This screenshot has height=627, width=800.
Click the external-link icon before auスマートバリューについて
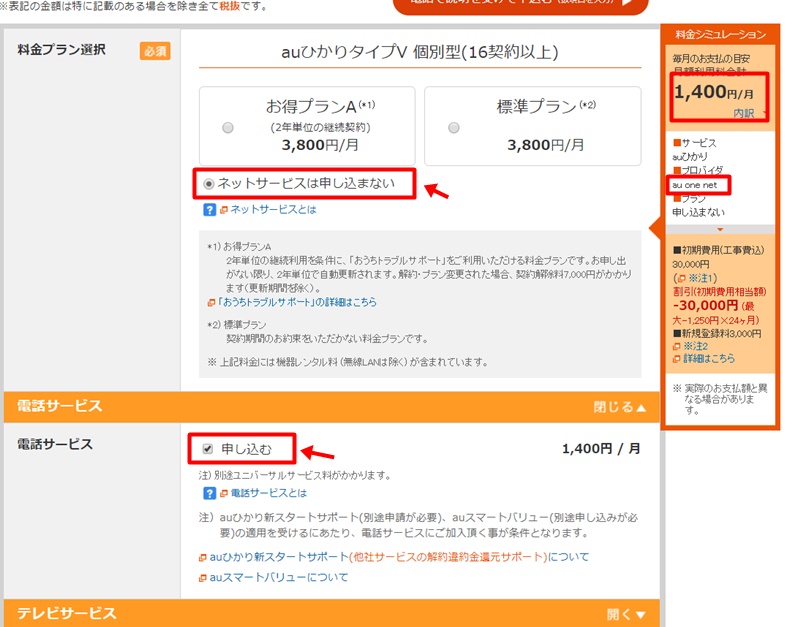coord(203,578)
